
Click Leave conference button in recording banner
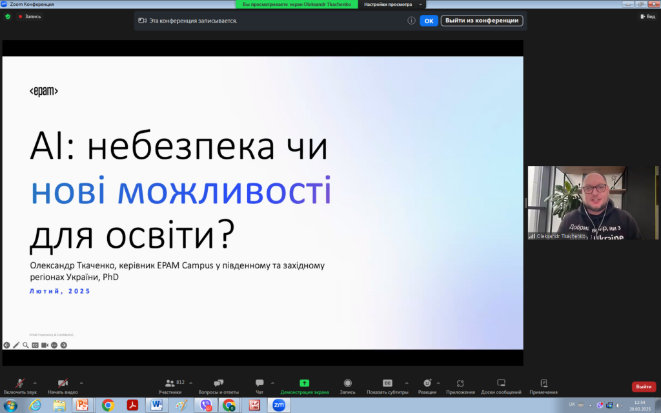tap(482, 20)
